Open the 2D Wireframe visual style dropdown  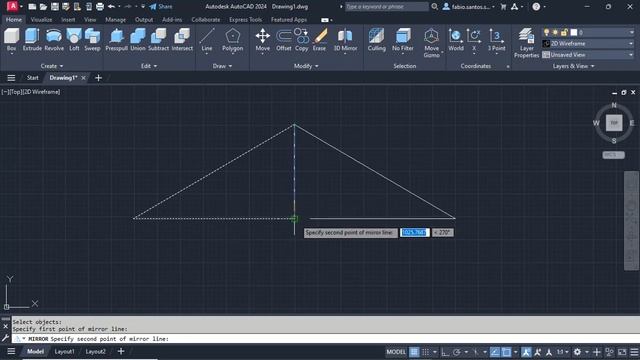click(x=588, y=43)
